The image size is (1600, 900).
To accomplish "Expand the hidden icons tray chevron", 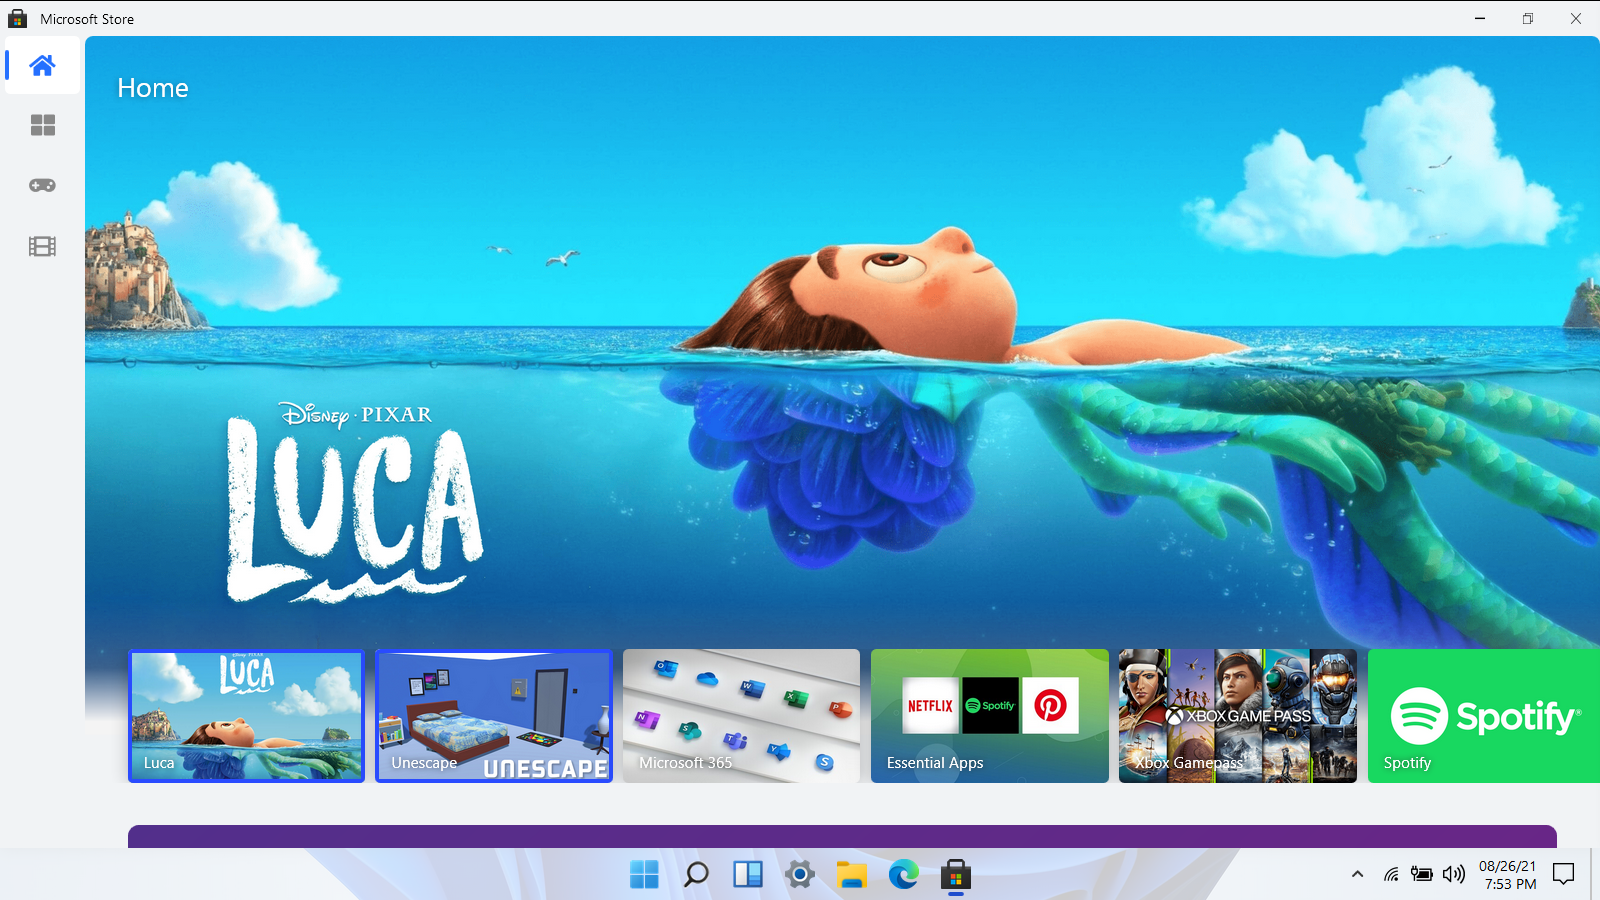I will tap(1357, 874).
